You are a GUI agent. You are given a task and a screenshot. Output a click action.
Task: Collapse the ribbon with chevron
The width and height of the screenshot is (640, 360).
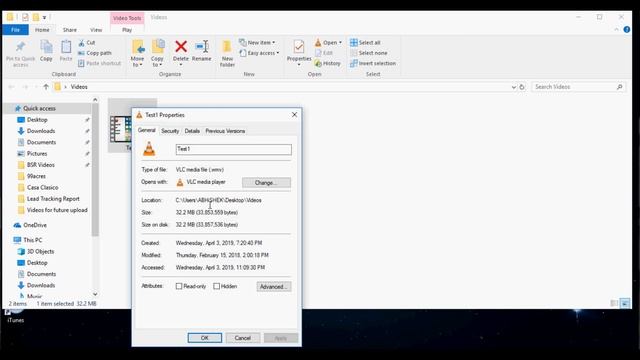point(616,29)
